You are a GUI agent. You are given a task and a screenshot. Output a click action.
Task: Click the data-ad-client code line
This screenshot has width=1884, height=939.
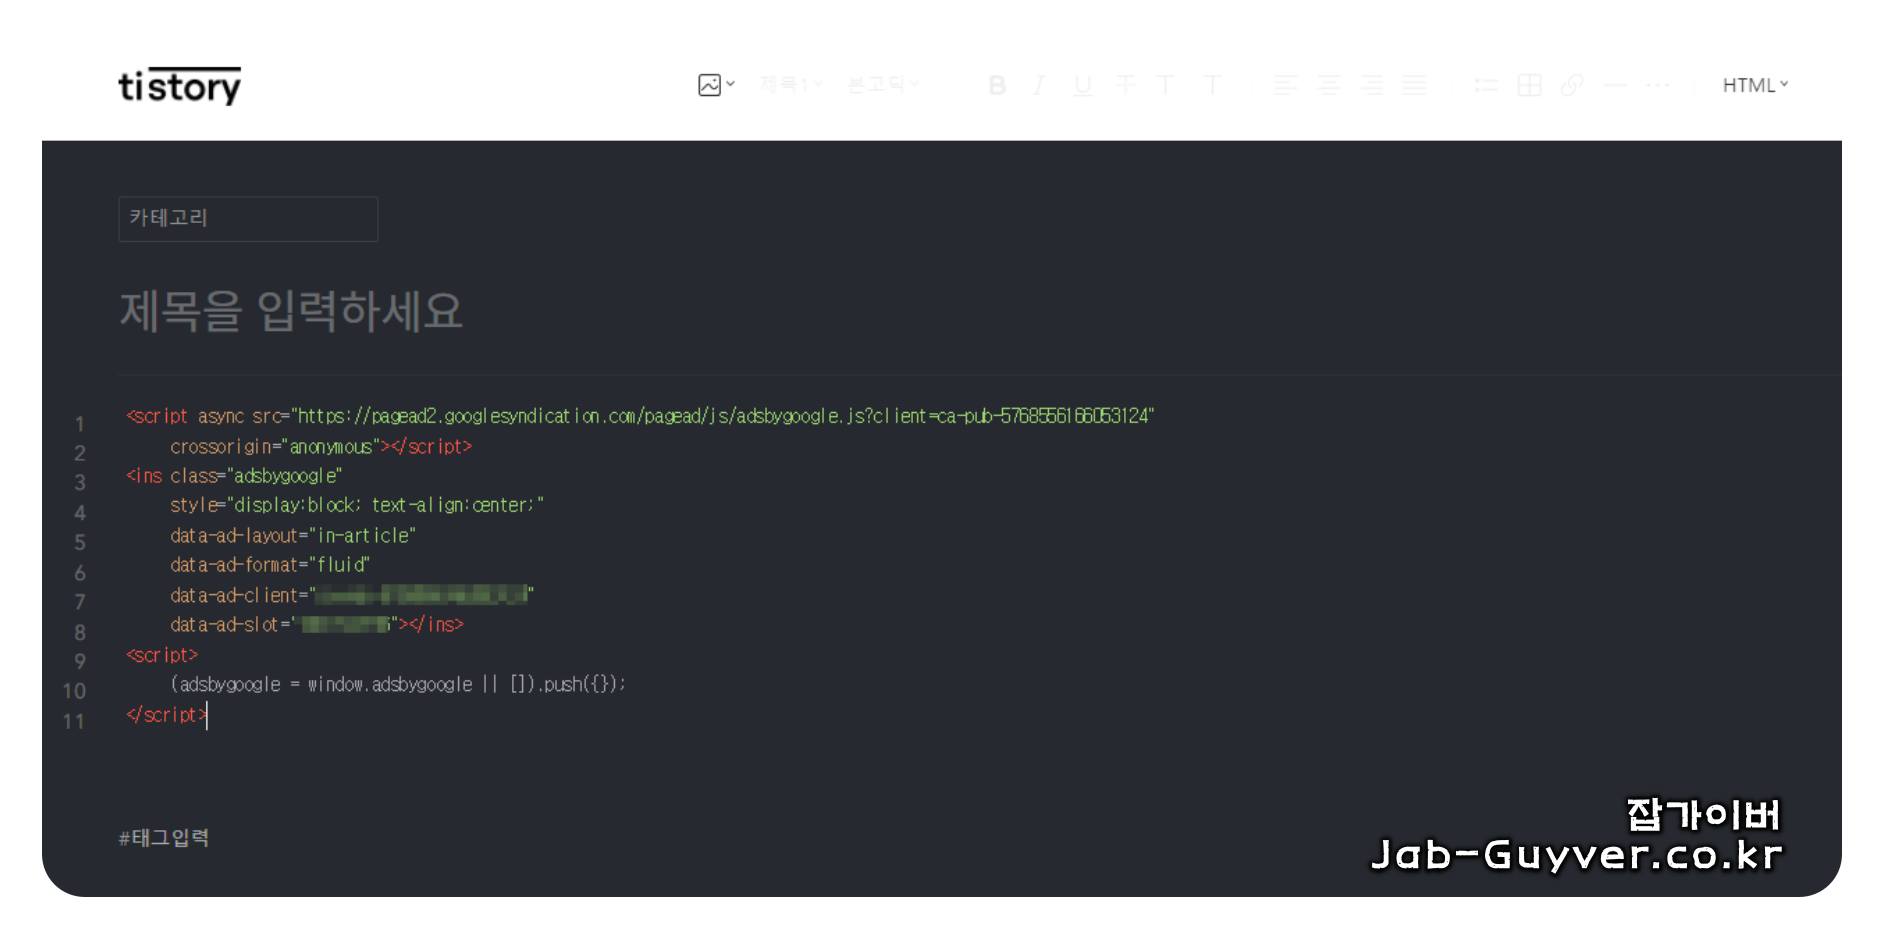coord(352,595)
